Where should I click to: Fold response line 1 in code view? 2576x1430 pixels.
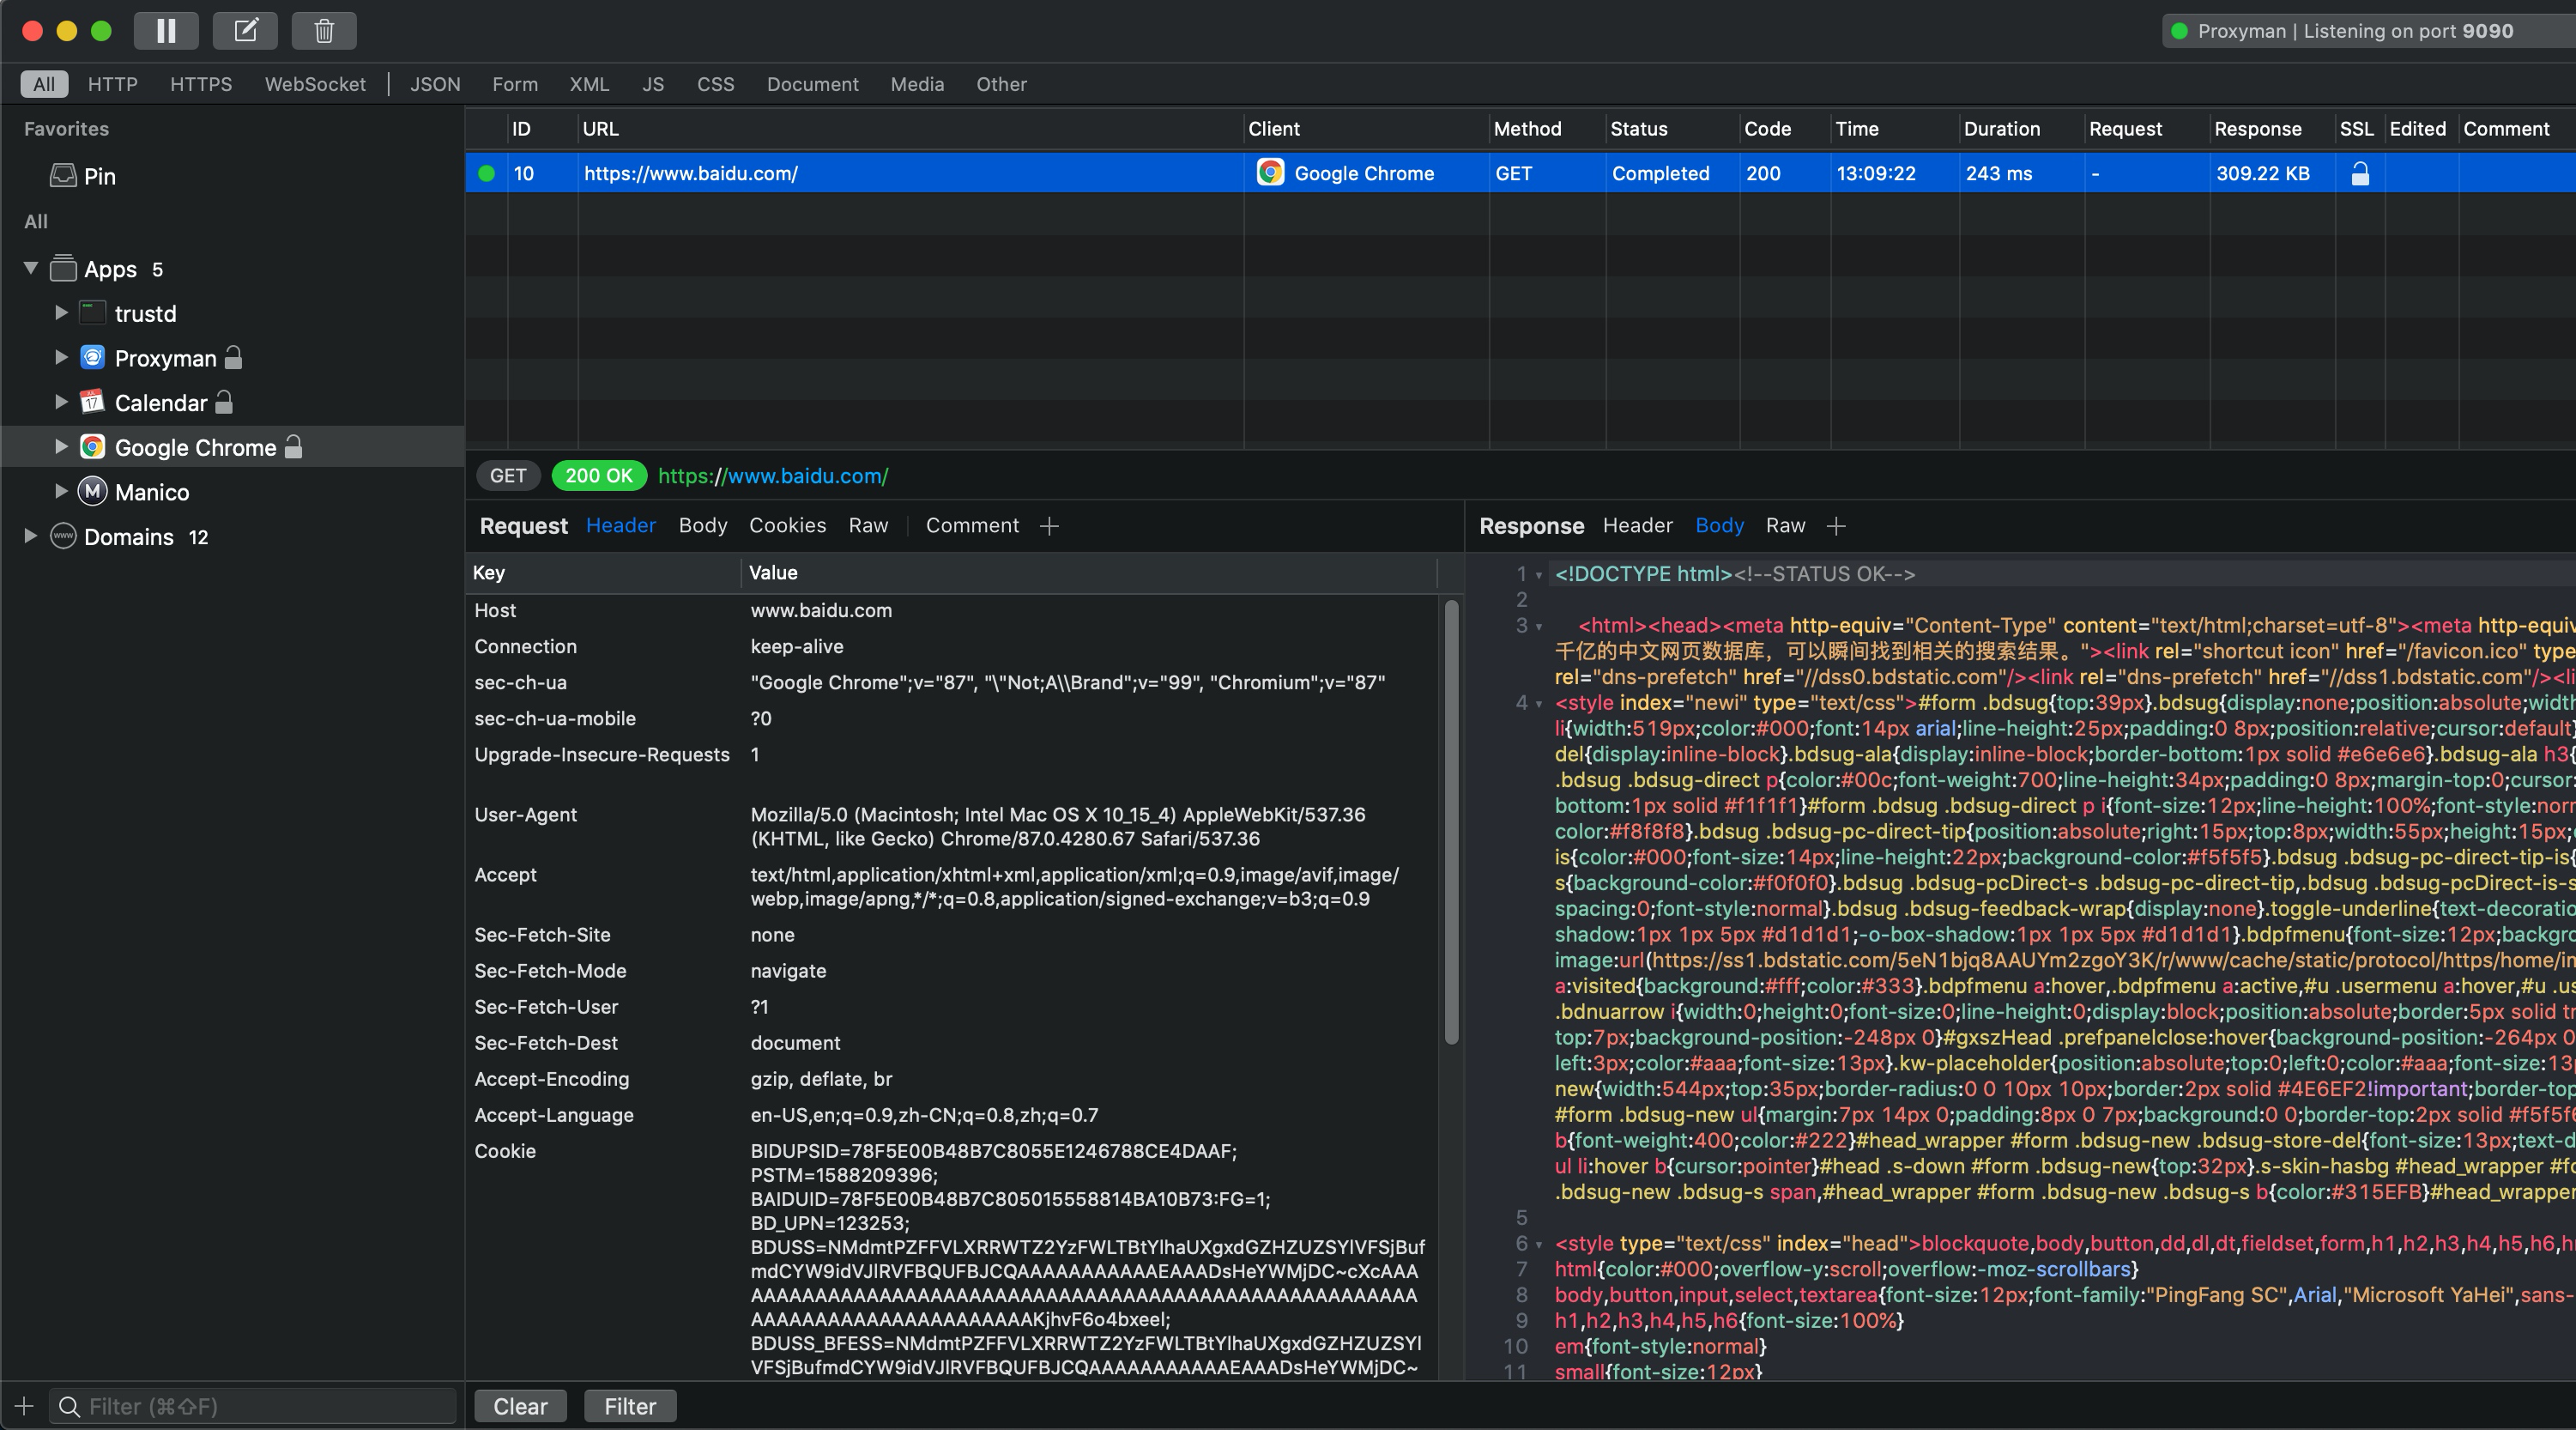[1539, 576]
